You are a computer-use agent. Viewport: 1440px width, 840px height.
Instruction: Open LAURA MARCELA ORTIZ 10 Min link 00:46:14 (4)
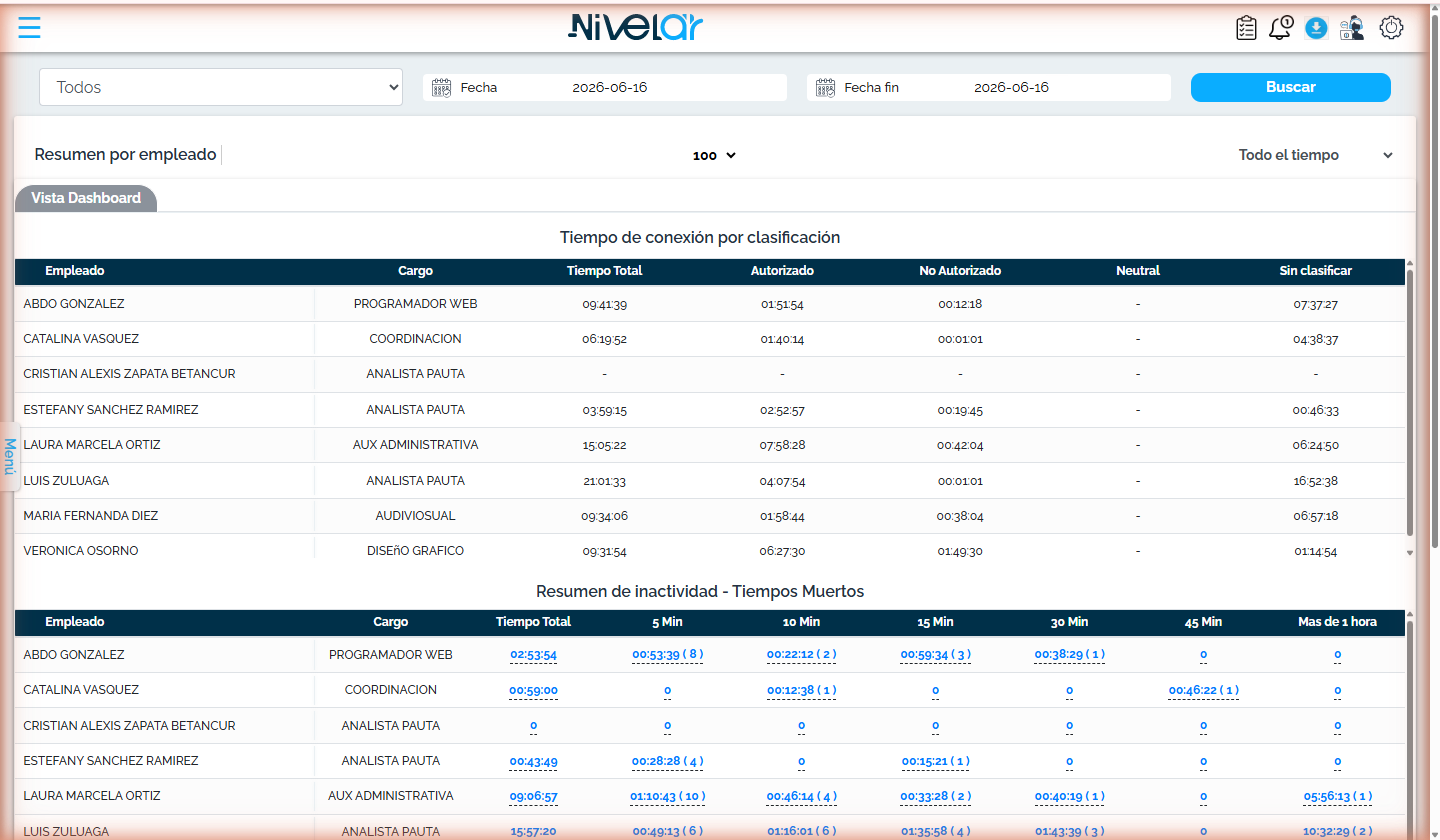point(801,797)
